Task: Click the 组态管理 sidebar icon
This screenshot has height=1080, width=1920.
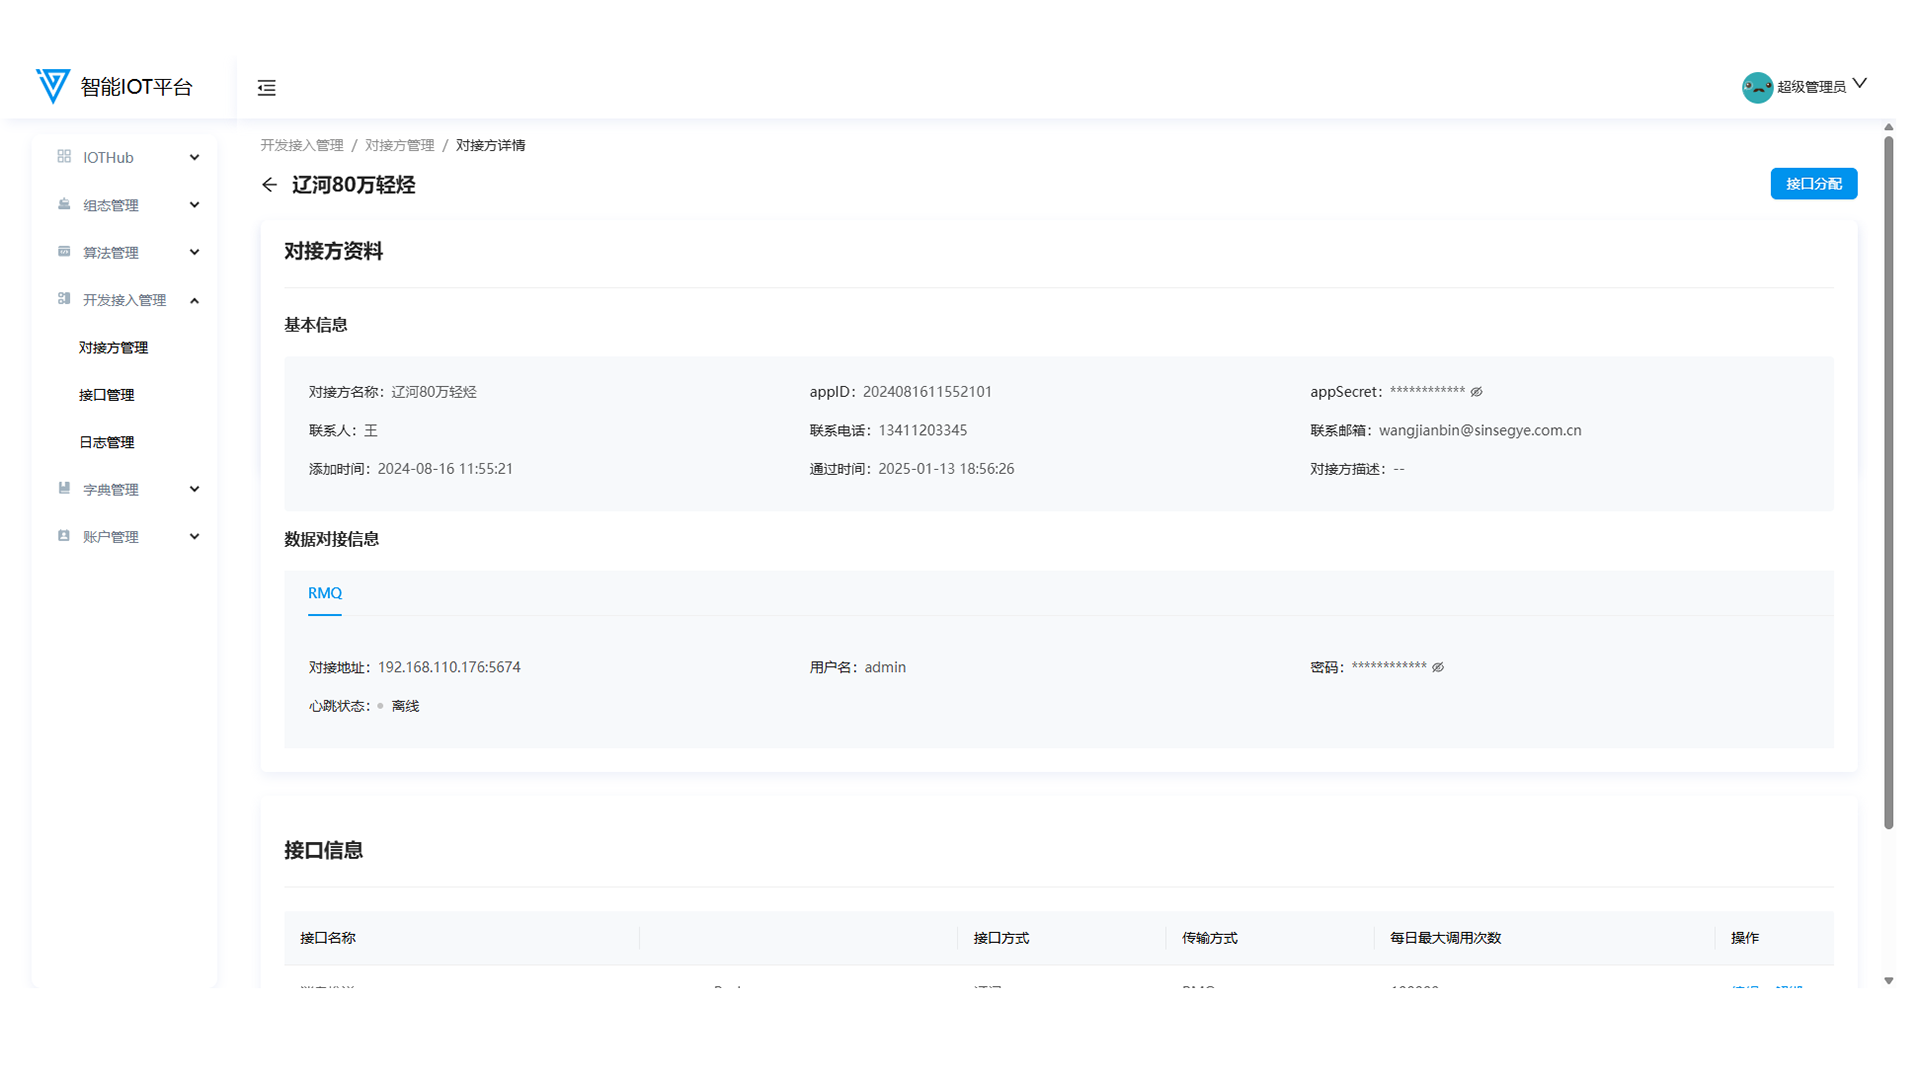Action: pos(64,205)
